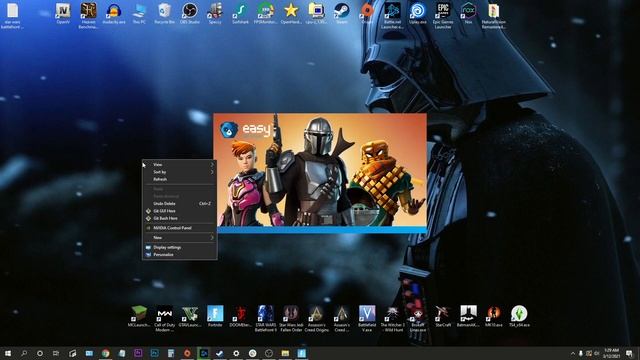Open the Assassin's Creed Origins shortcut
The width and height of the screenshot is (640, 360).
pyautogui.click(x=316, y=319)
